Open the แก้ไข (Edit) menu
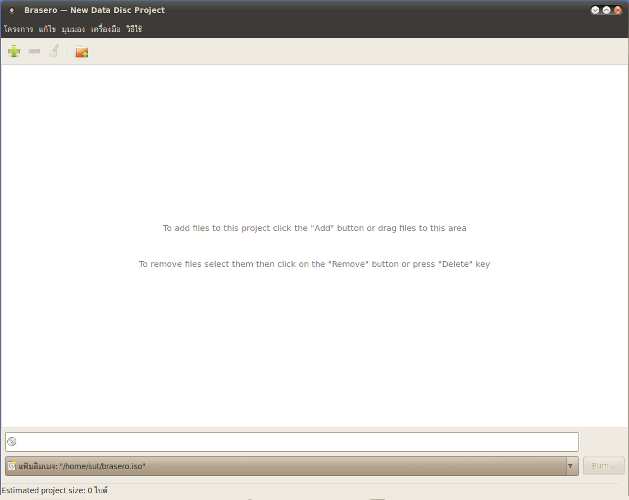The width and height of the screenshot is (629, 500). click(x=47, y=29)
